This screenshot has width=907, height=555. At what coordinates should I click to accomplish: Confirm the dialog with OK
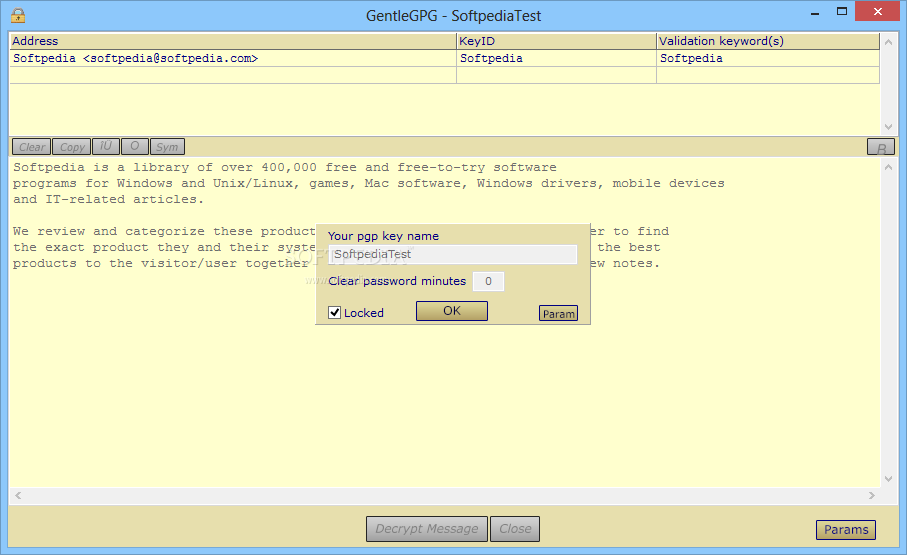[452, 311]
